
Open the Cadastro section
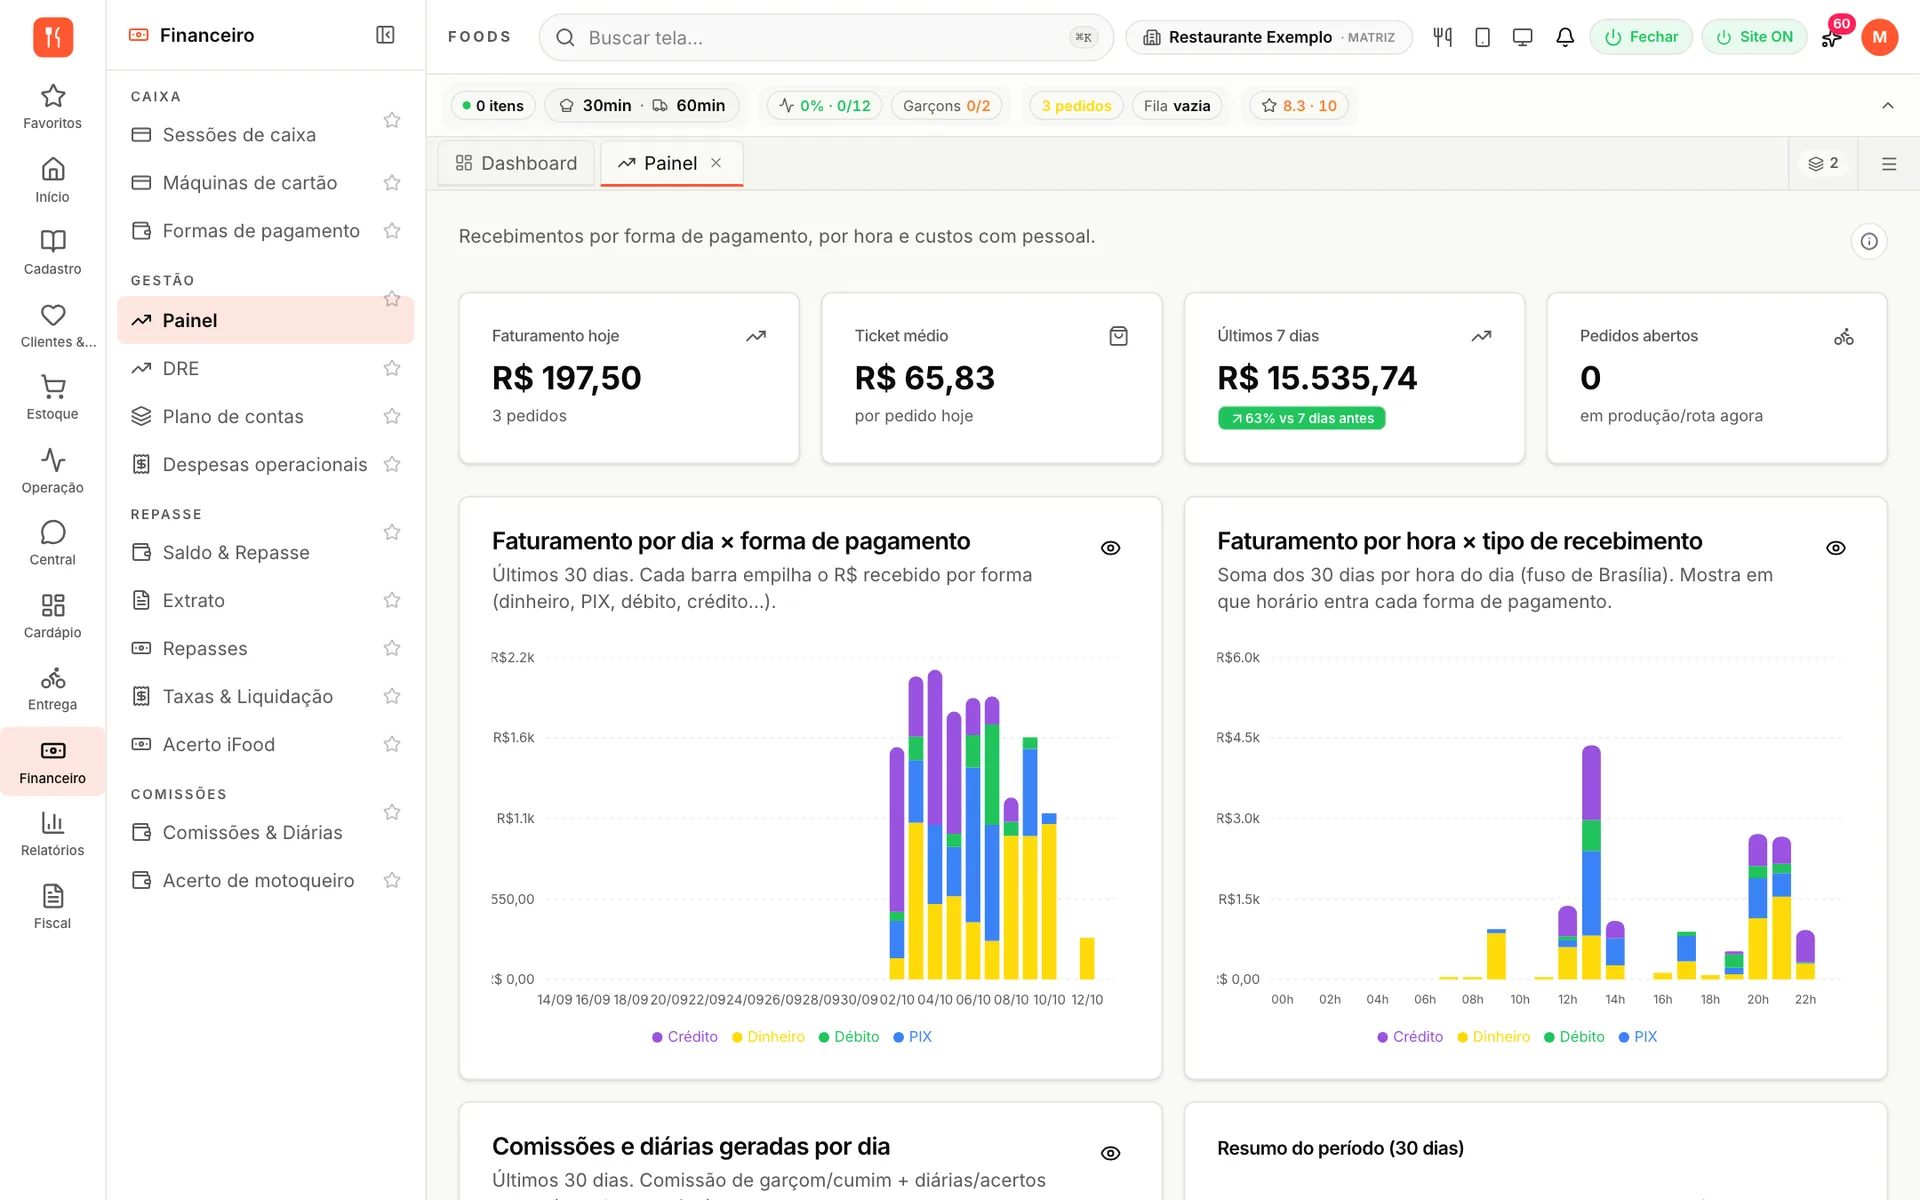pos(52,252)
